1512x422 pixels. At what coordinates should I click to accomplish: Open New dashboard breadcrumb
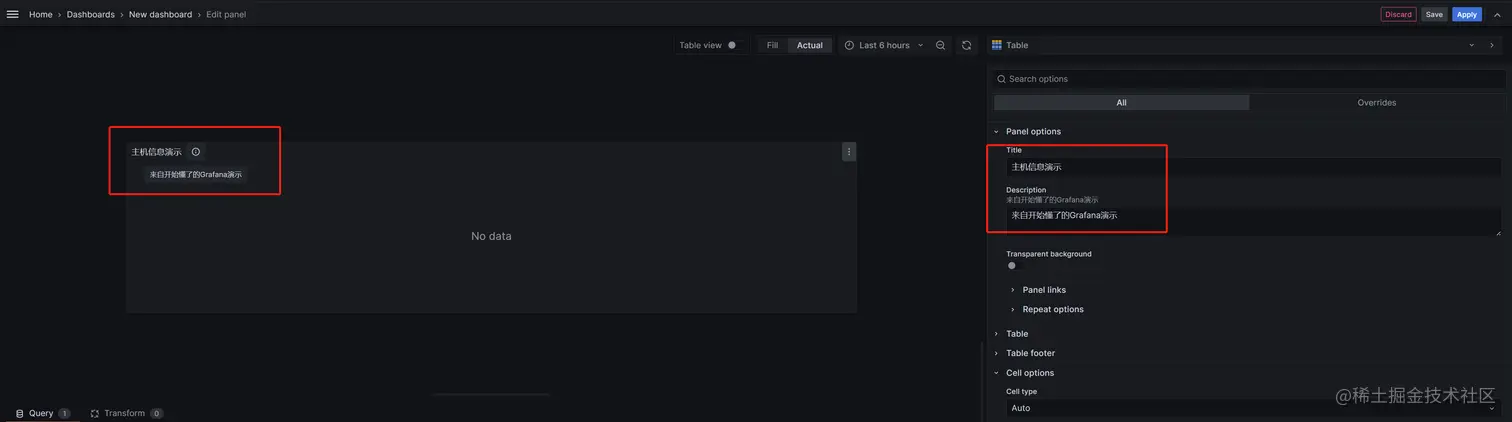point(160,15)
